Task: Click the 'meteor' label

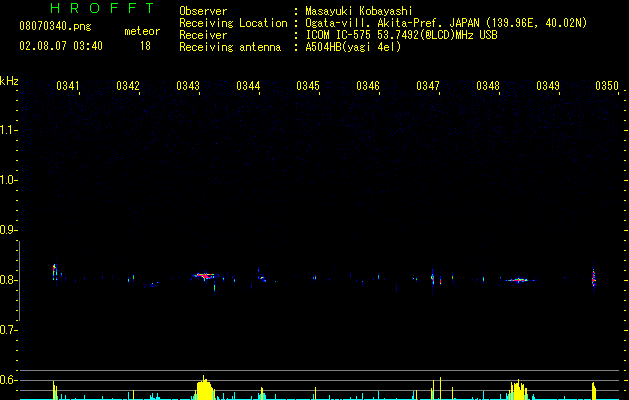Action: coord(142,31)
